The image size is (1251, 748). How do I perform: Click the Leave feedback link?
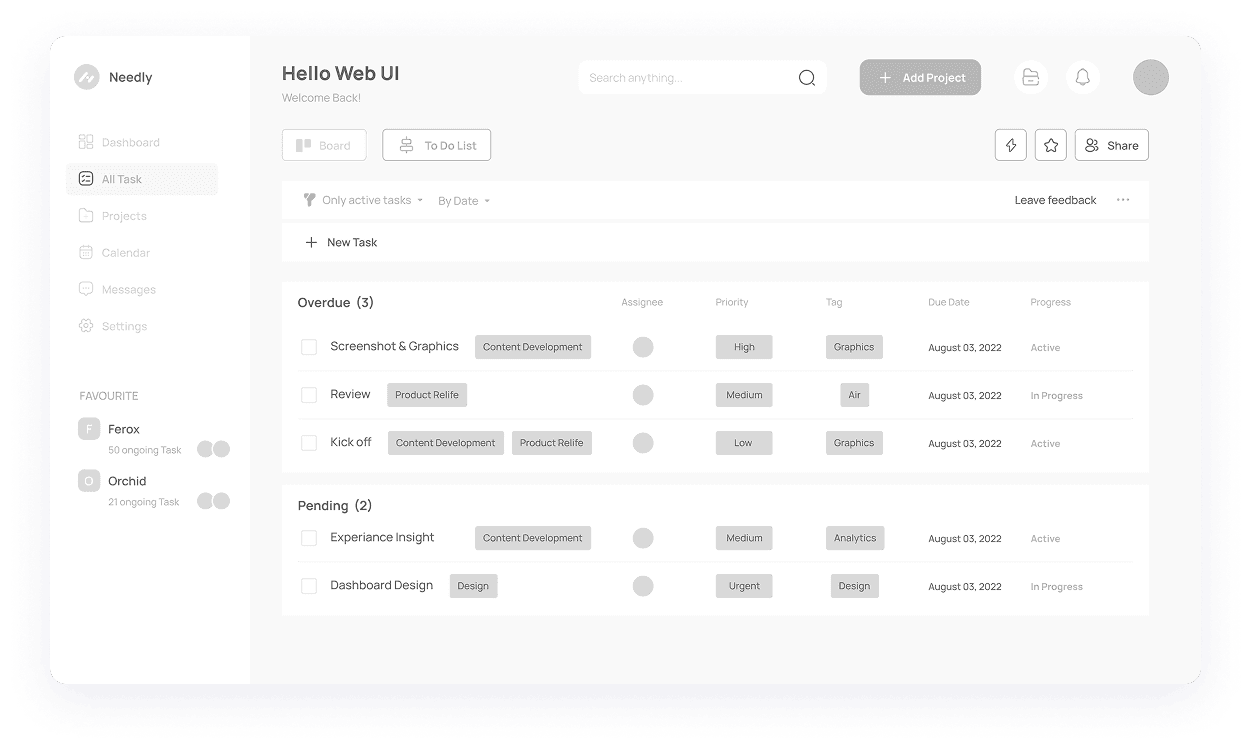(1055, 200)
